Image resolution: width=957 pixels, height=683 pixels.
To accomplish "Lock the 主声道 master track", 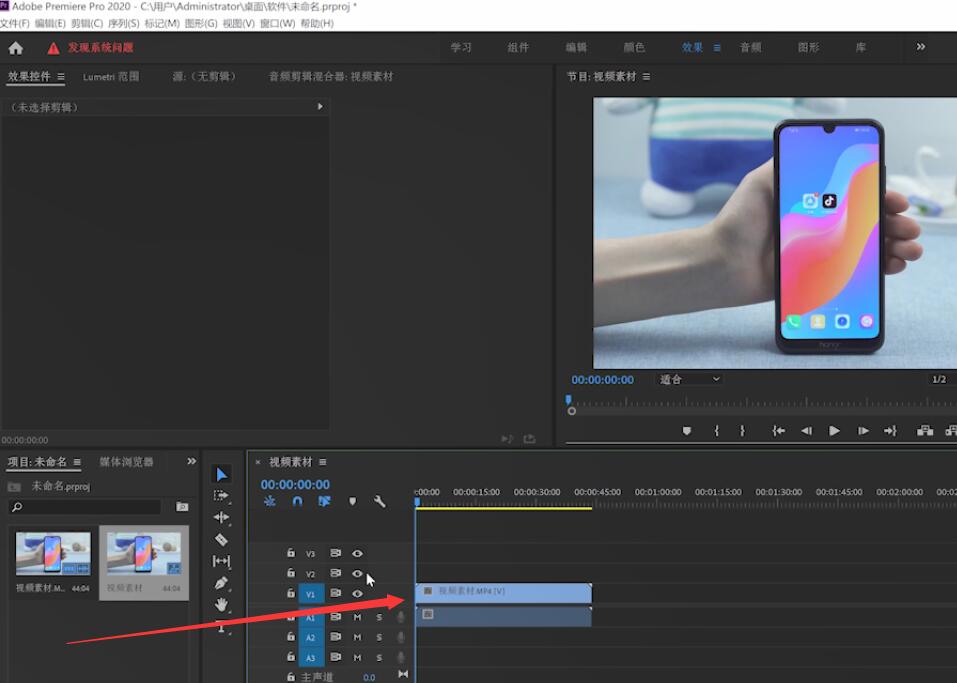I will point(291,677).
